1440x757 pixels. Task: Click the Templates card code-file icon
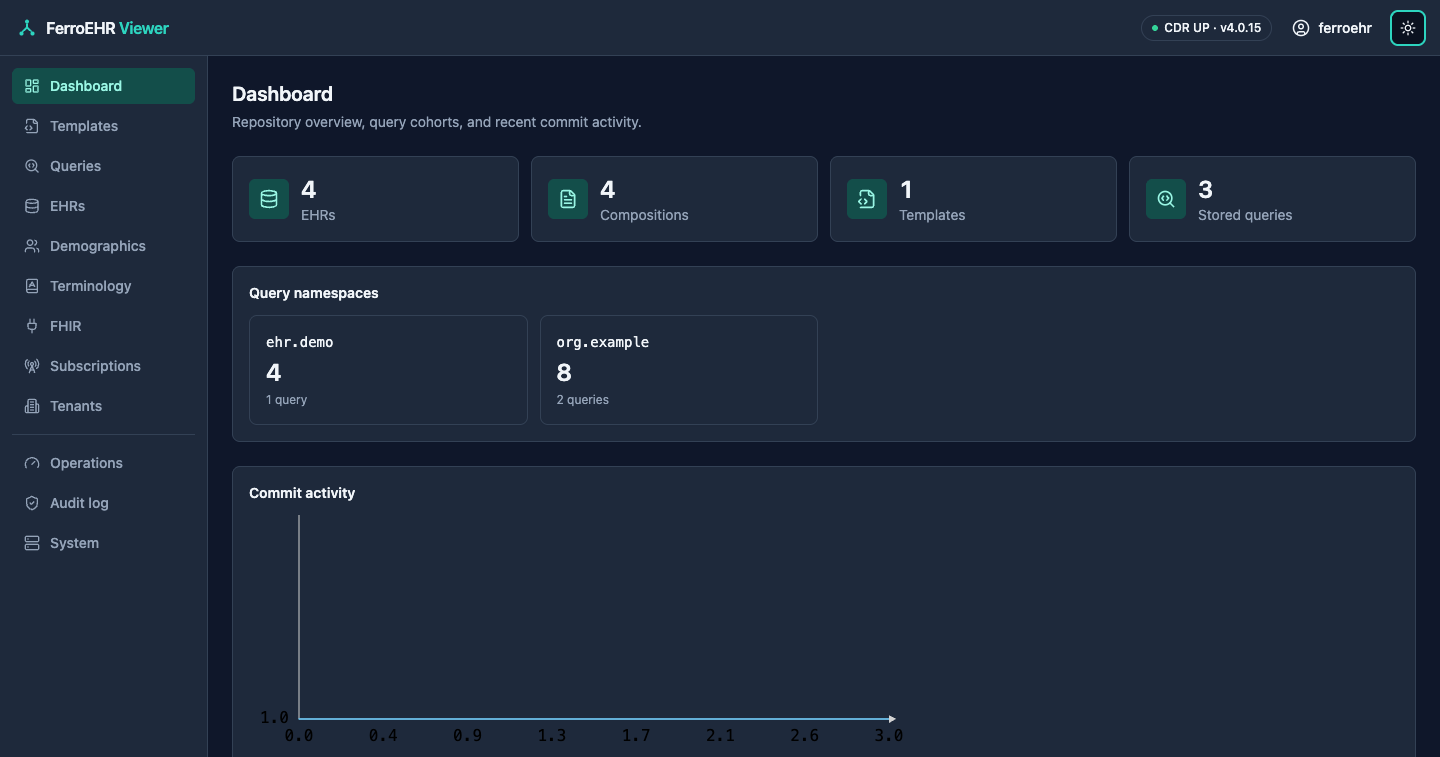867,199
